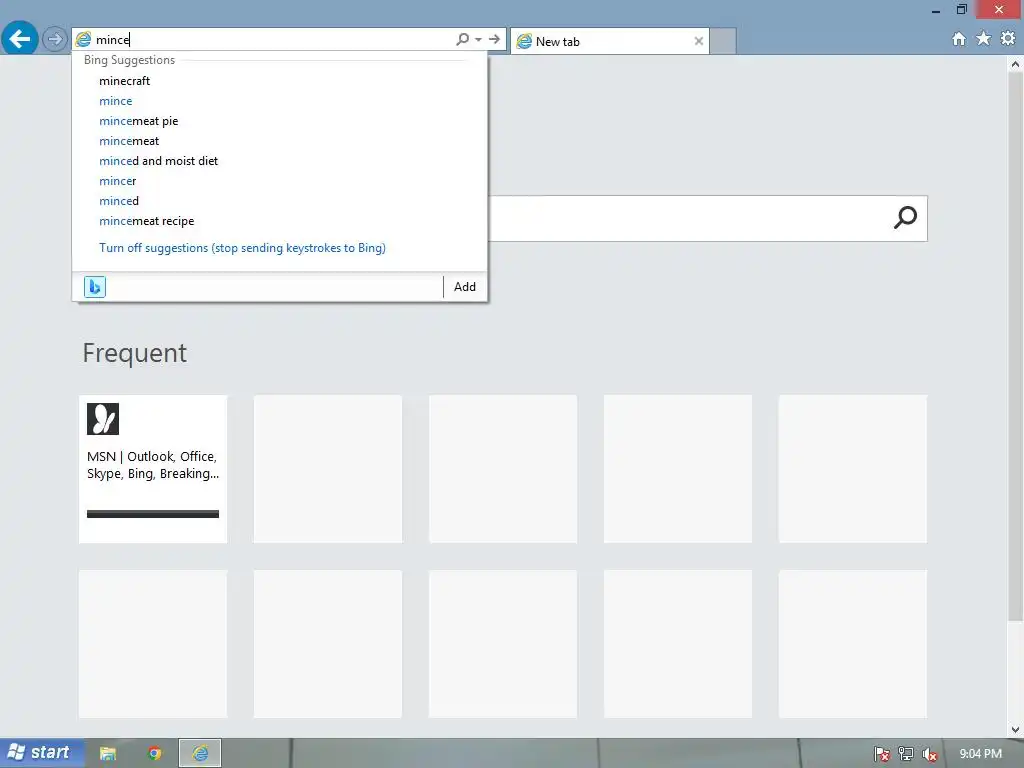Select the Bing search provider icon
Screen dimensions: 1024x768
pyautogui.click(x=95, y=287)
